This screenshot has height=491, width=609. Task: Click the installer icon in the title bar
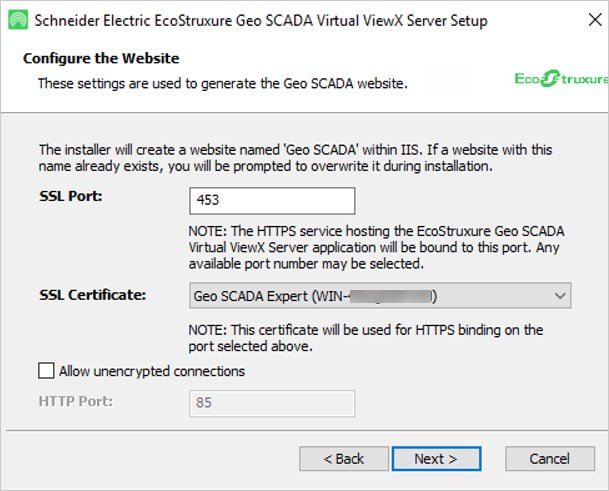click(16, 18)
